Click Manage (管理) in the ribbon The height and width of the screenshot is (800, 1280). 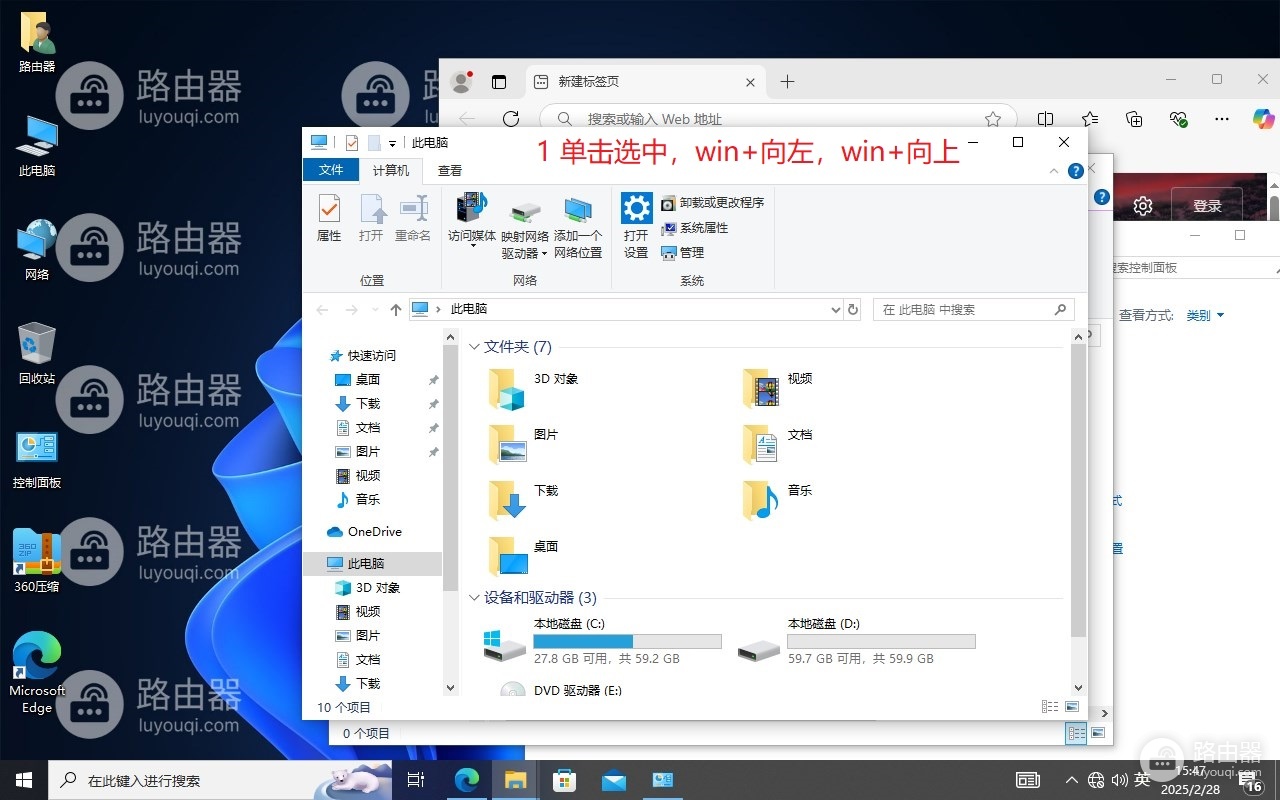tap(683, 253)
